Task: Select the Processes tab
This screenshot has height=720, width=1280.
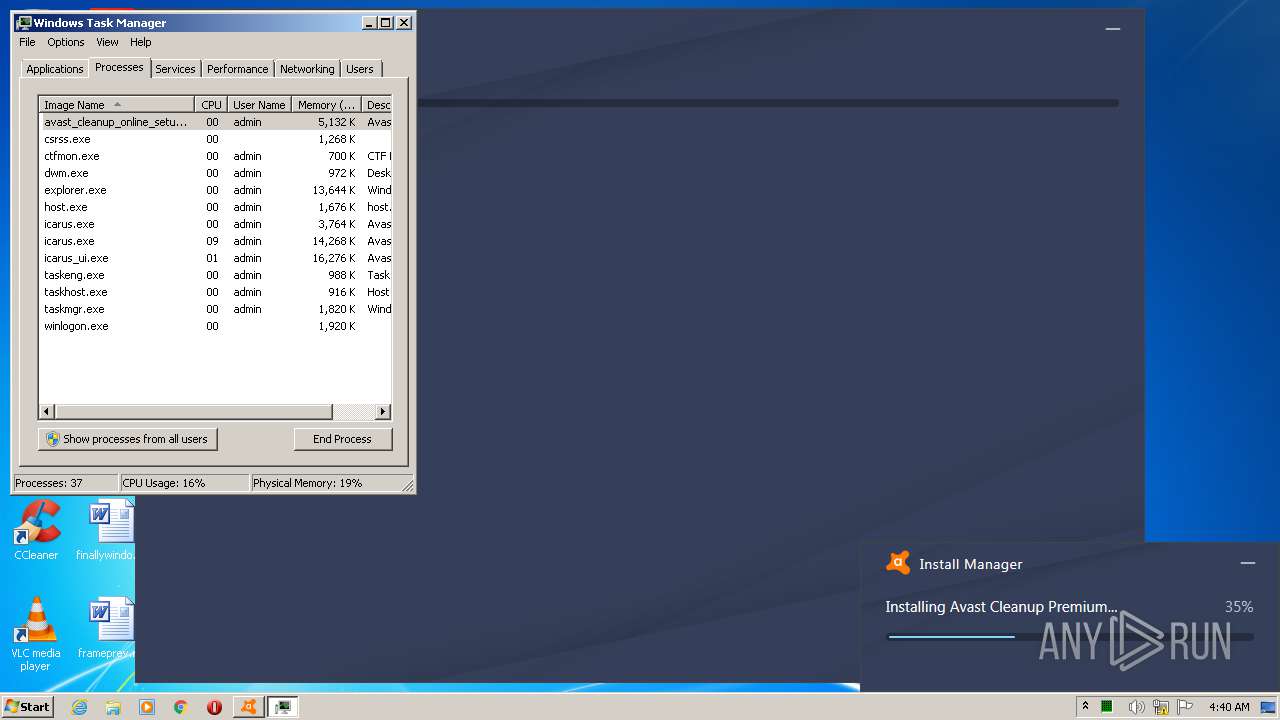Action: click(x=119, y=67)
